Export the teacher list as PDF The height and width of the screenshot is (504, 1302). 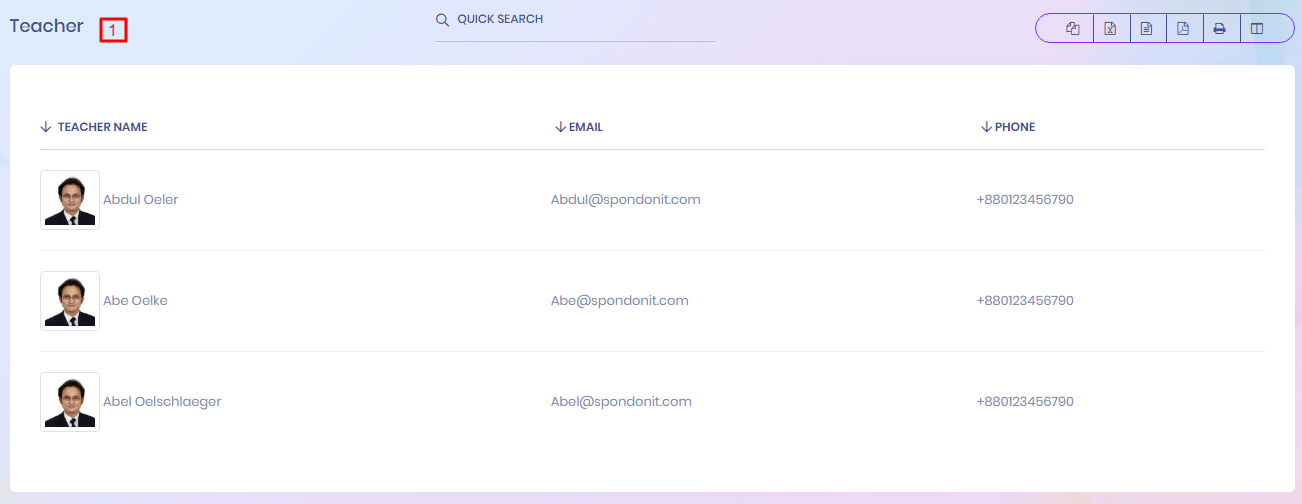pos(1183,29)
